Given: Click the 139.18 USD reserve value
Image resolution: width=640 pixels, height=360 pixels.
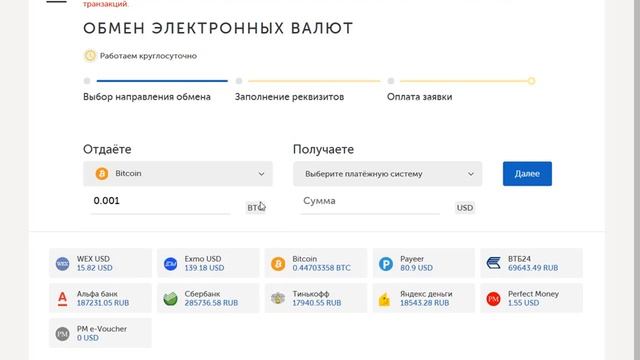Looking at the screenshot, I should [204, 268].
